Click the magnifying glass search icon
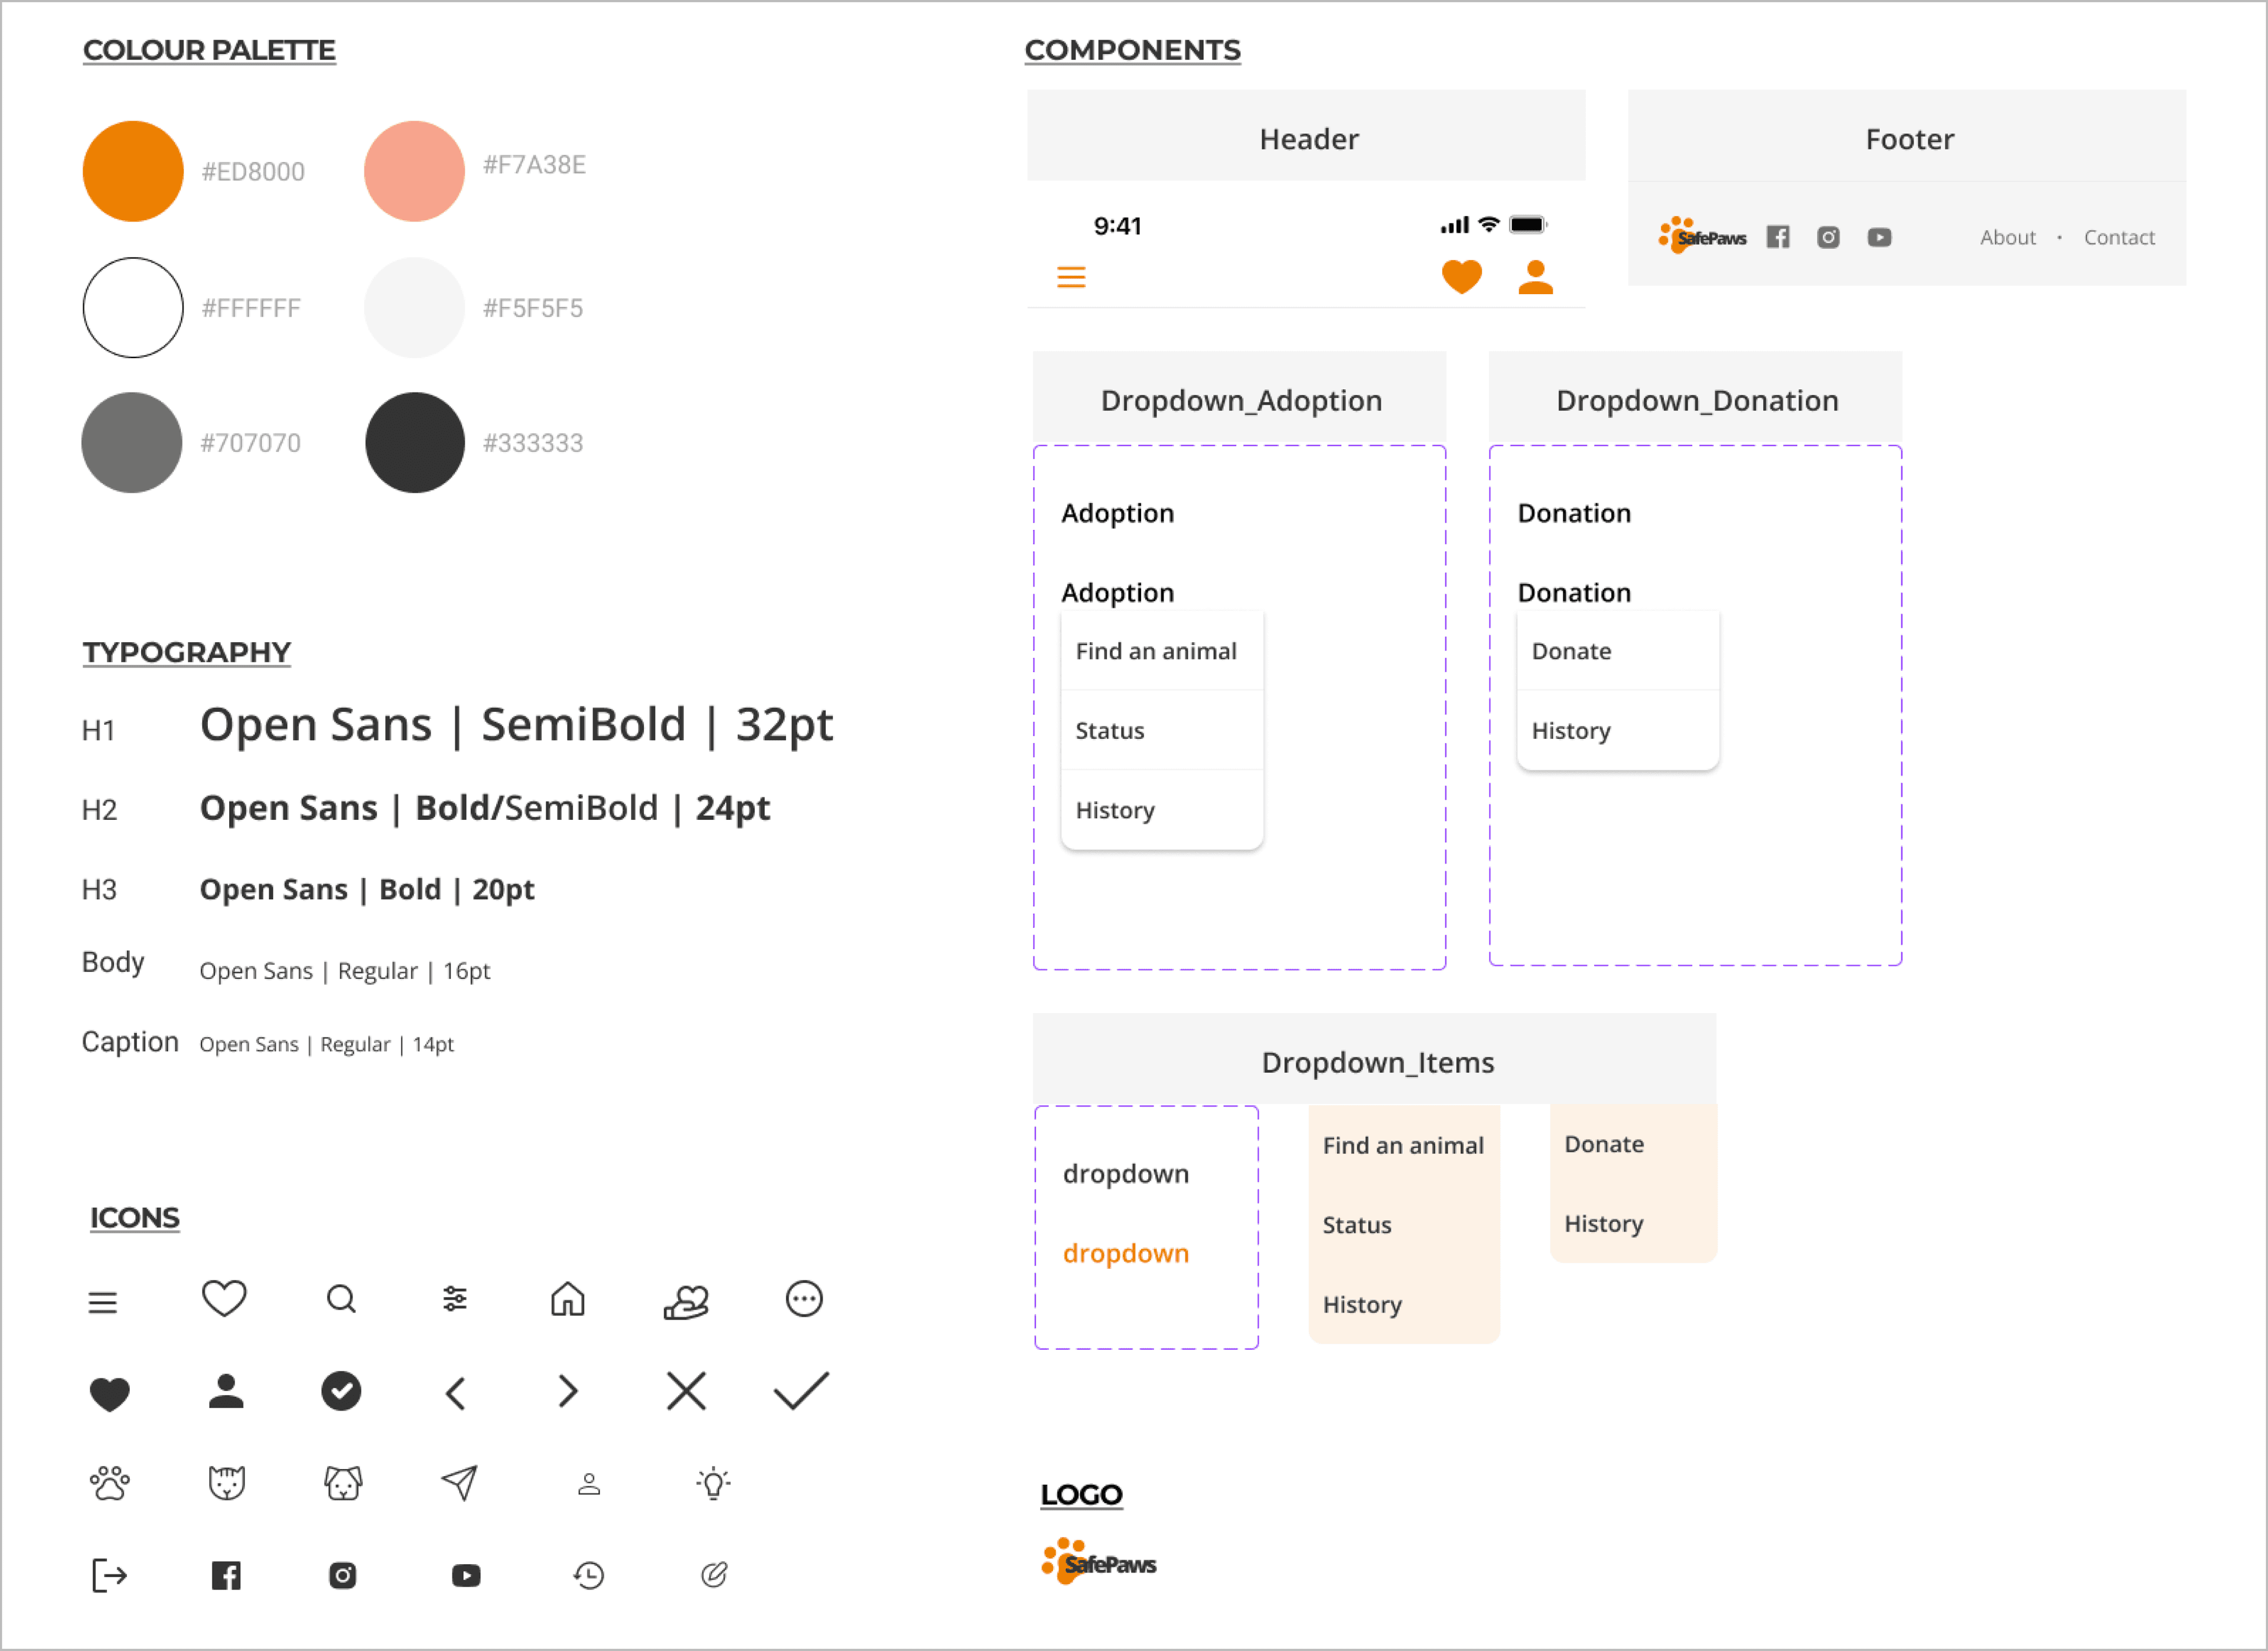The height and width of the screenshot is (1651, 2268). 341,1299
